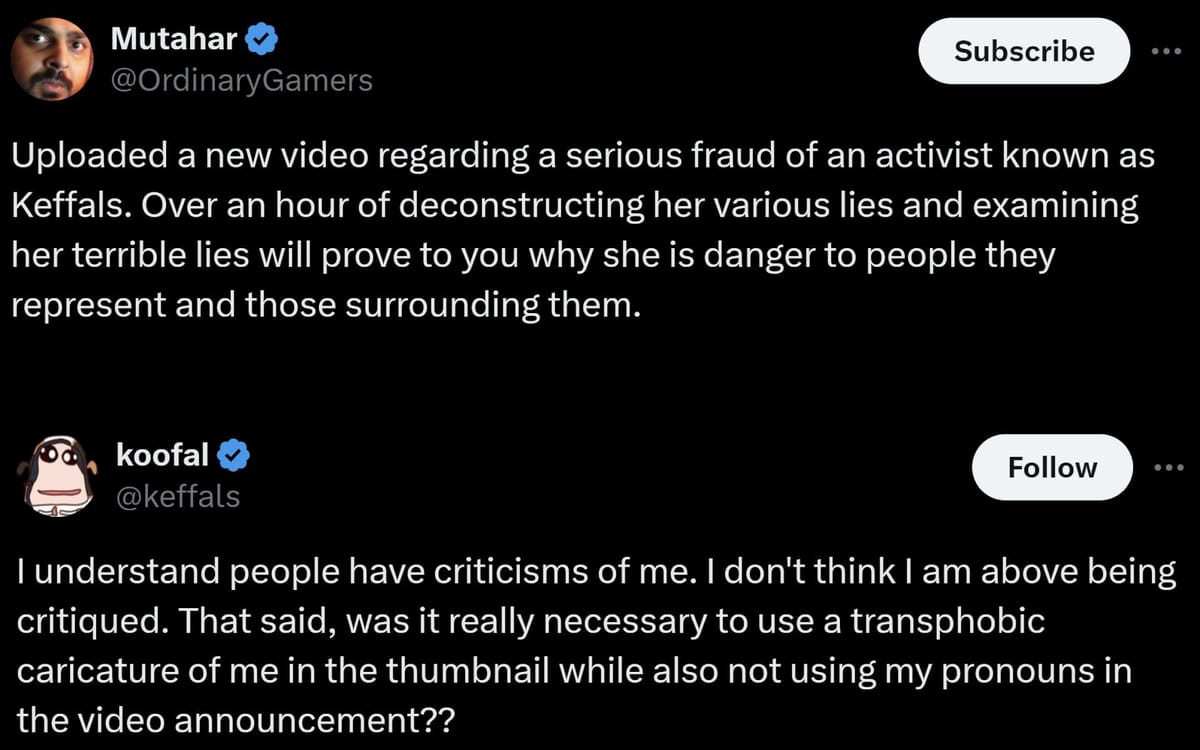Click koofal's verified checkmark icon
The image size is (1200, 750).
pos(234,455)
